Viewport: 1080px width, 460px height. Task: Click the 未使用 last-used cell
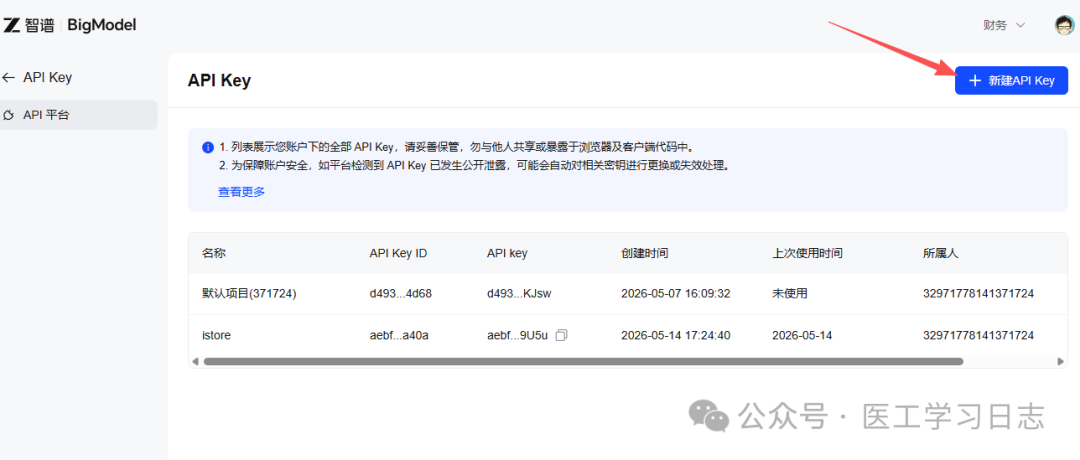click(789, 294)
